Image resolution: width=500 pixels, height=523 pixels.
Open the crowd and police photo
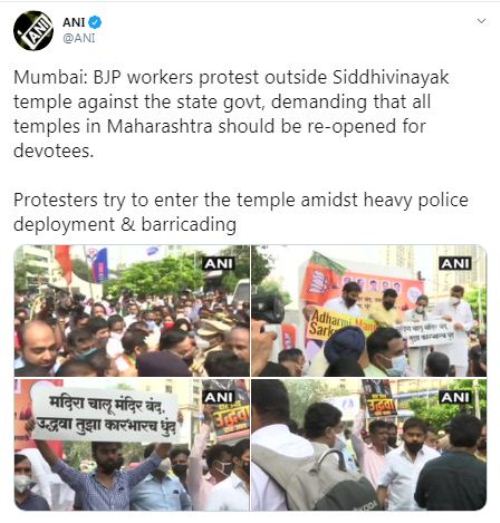pos(132,311)
